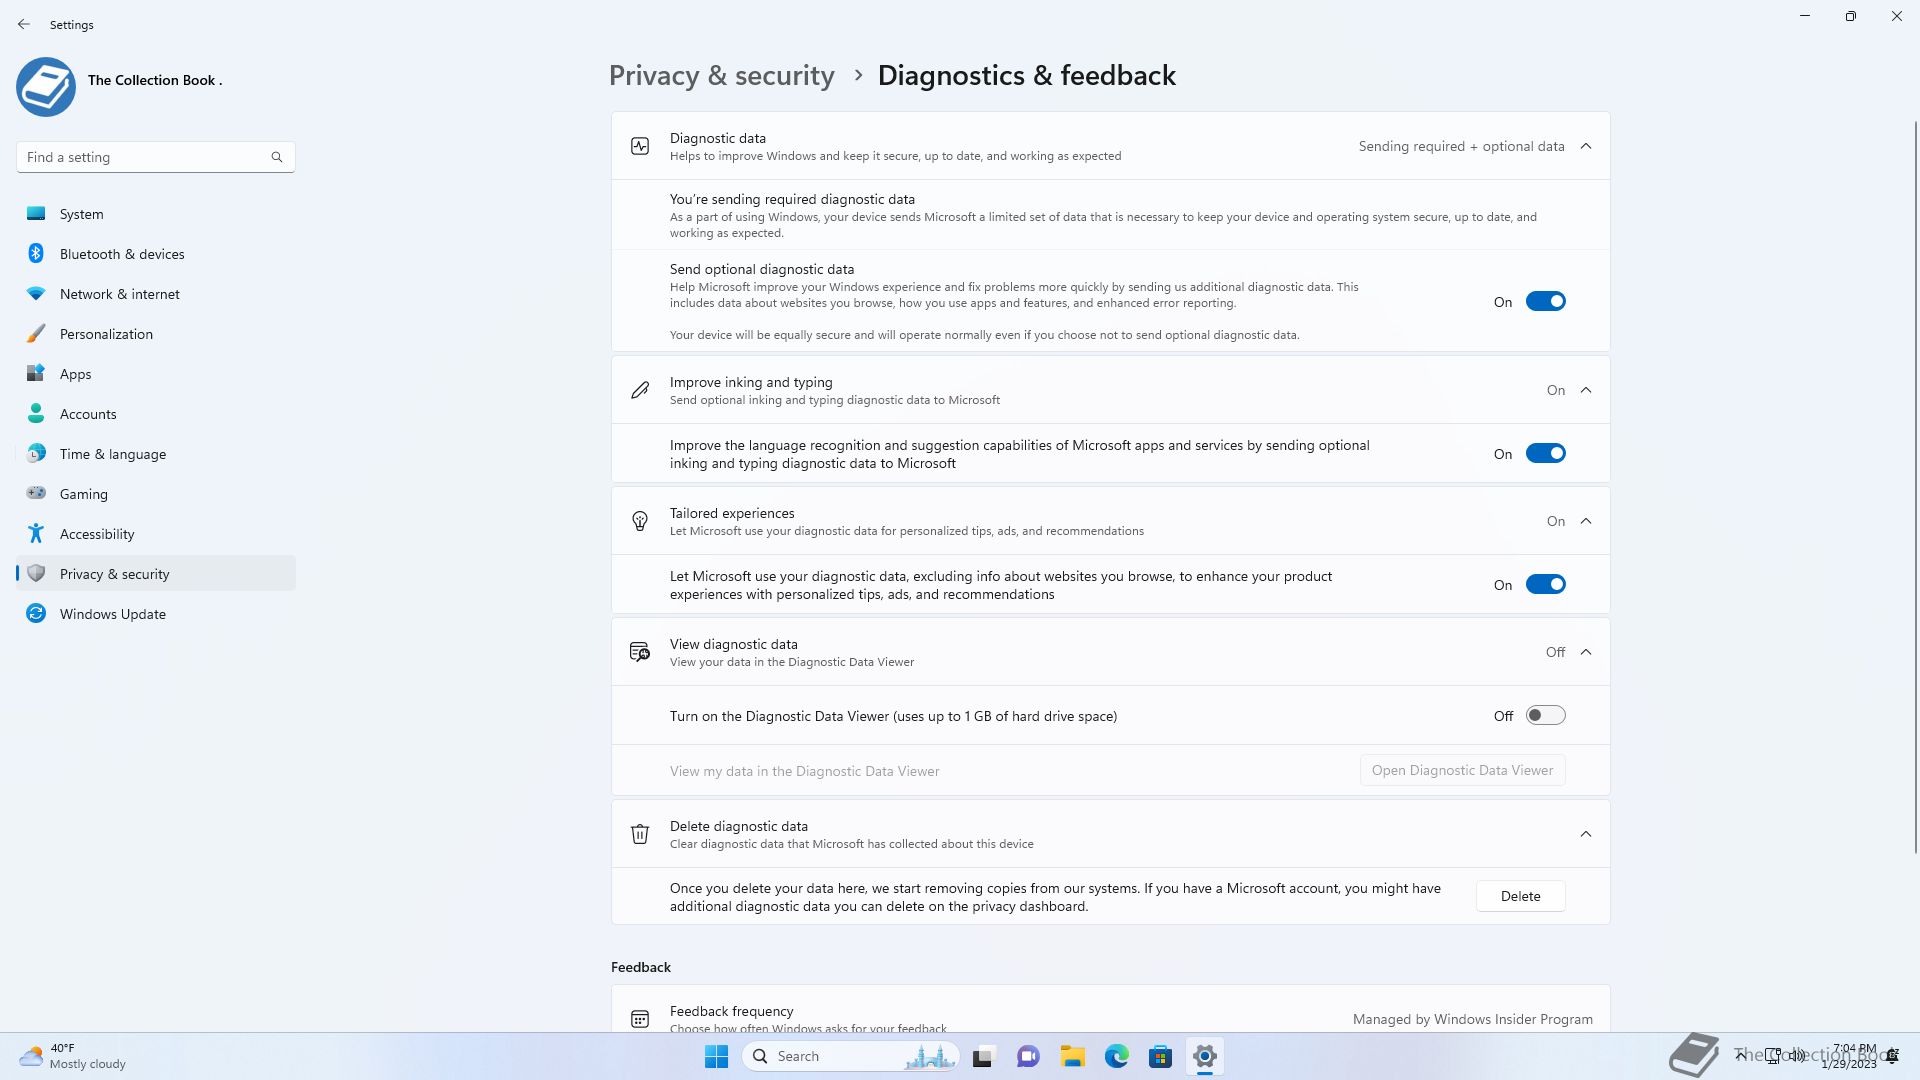The image size is (1920, 1080).
Task: Open Windows Update page
Action: tap(156, 614)
